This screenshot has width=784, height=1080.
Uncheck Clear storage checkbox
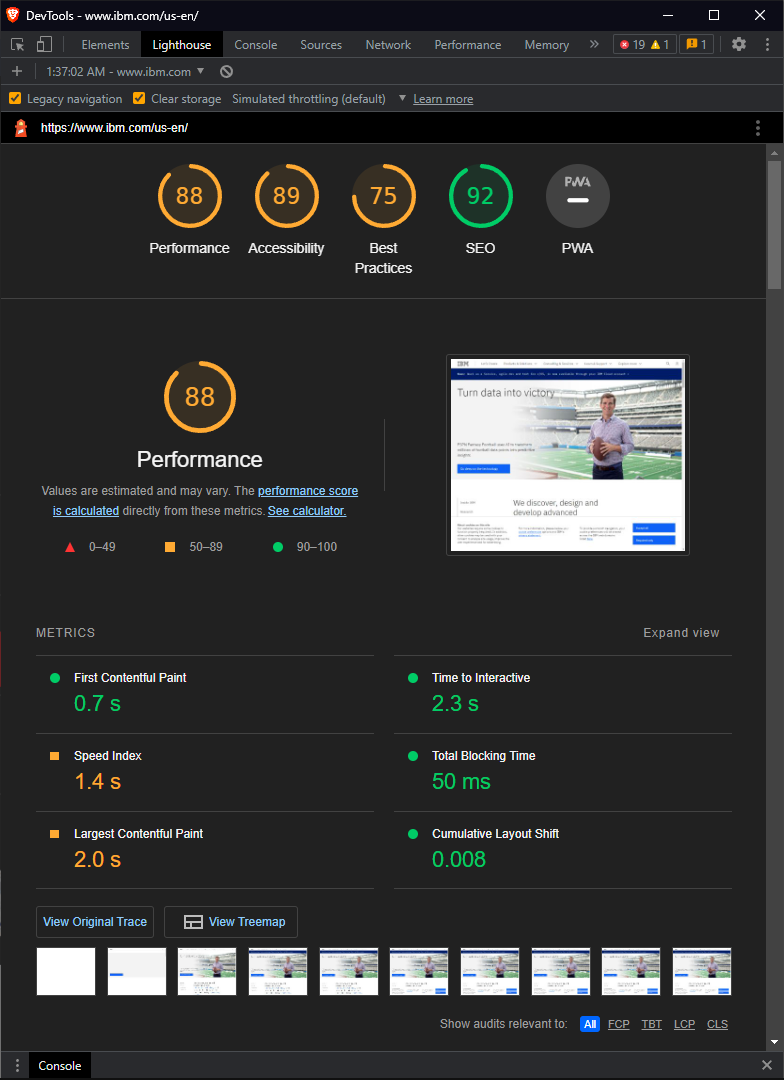click(139, 98)
